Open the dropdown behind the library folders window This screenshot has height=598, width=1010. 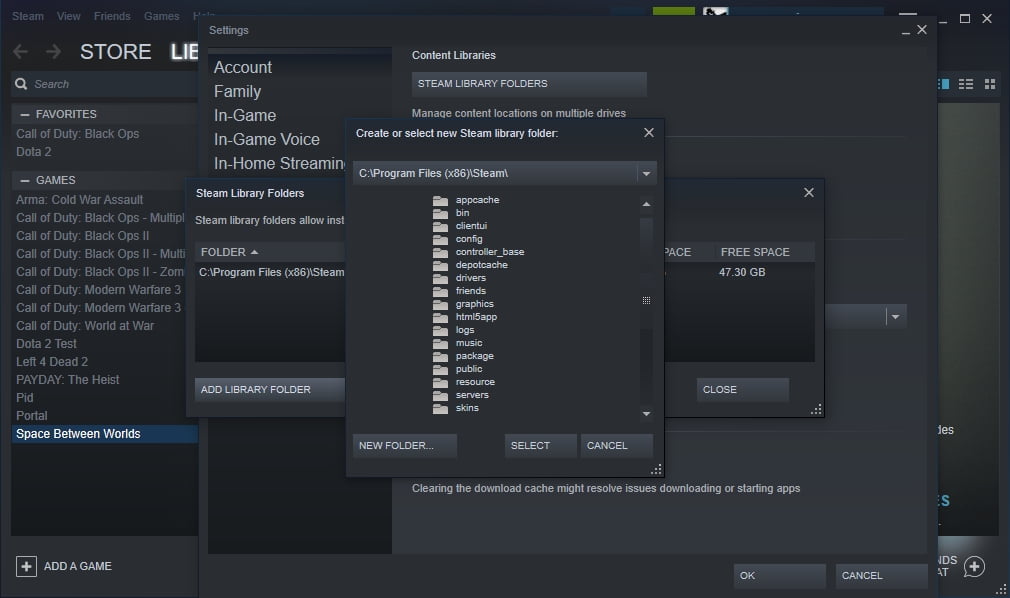point(895,316)
